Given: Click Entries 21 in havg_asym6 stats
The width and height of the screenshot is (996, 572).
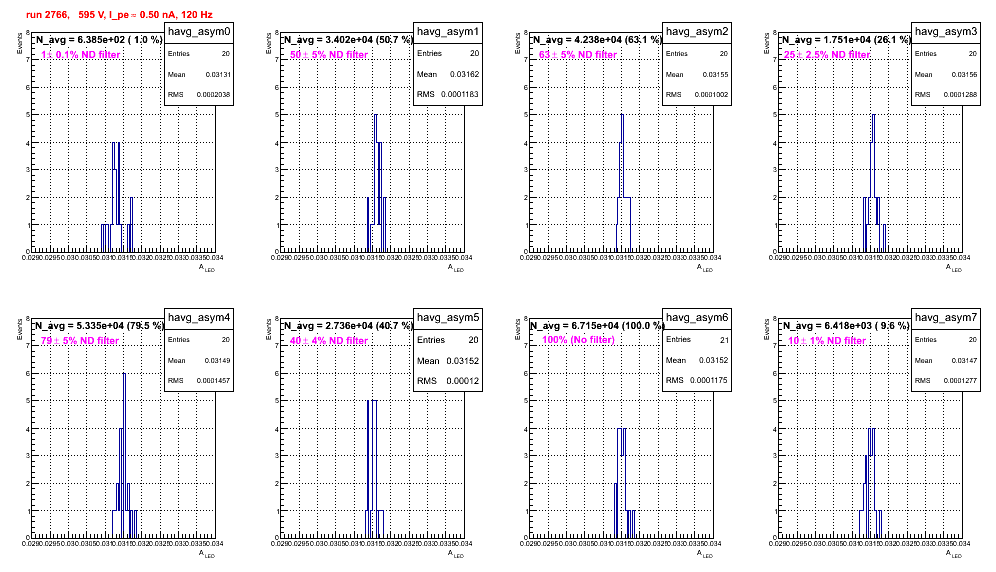Looking at the screenshot, I should click(x=697, y=339).
